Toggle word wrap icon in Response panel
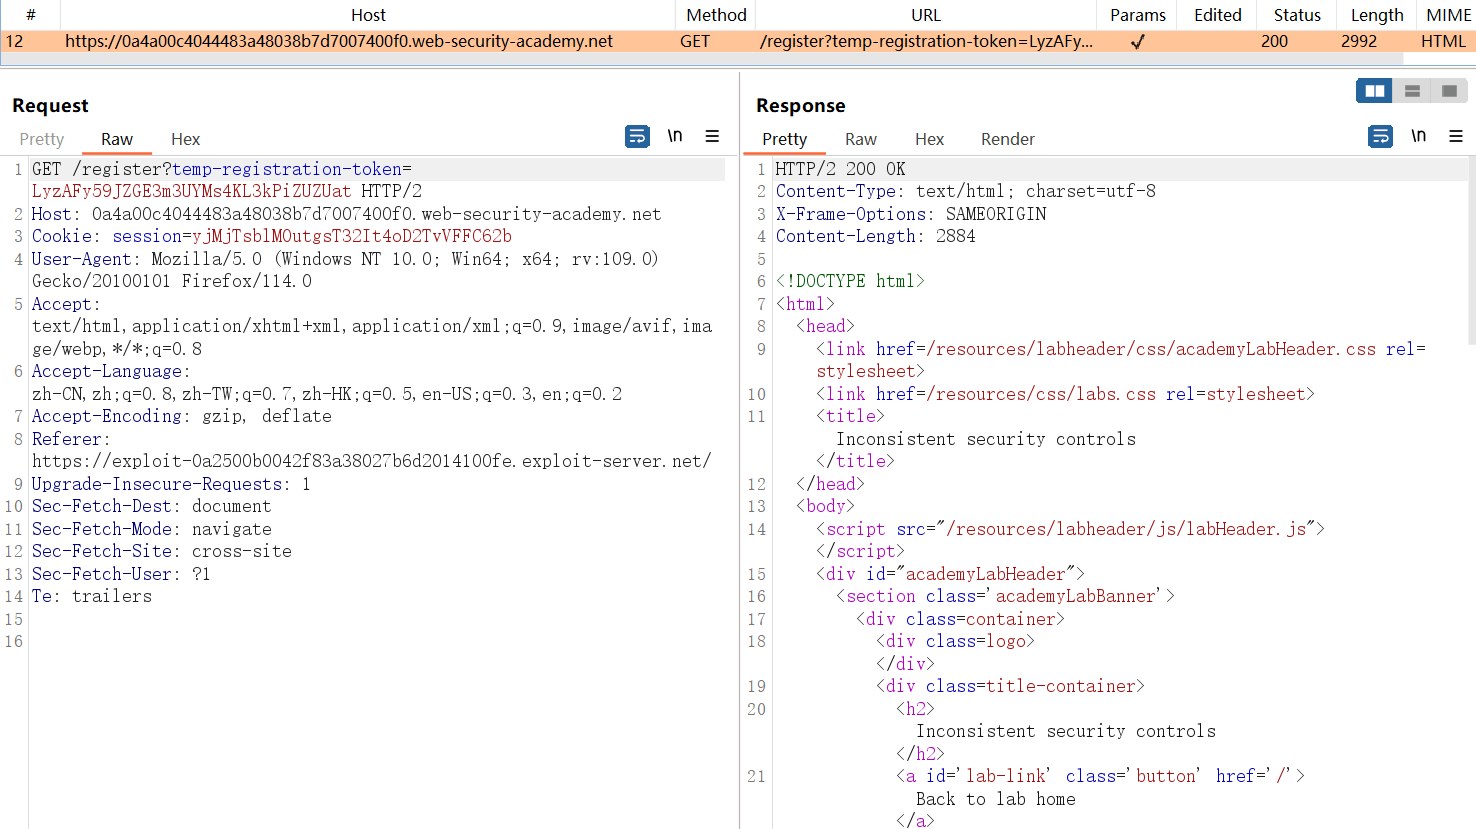This screenshot has height=829, width=1476. click(x=1380, y=136)
